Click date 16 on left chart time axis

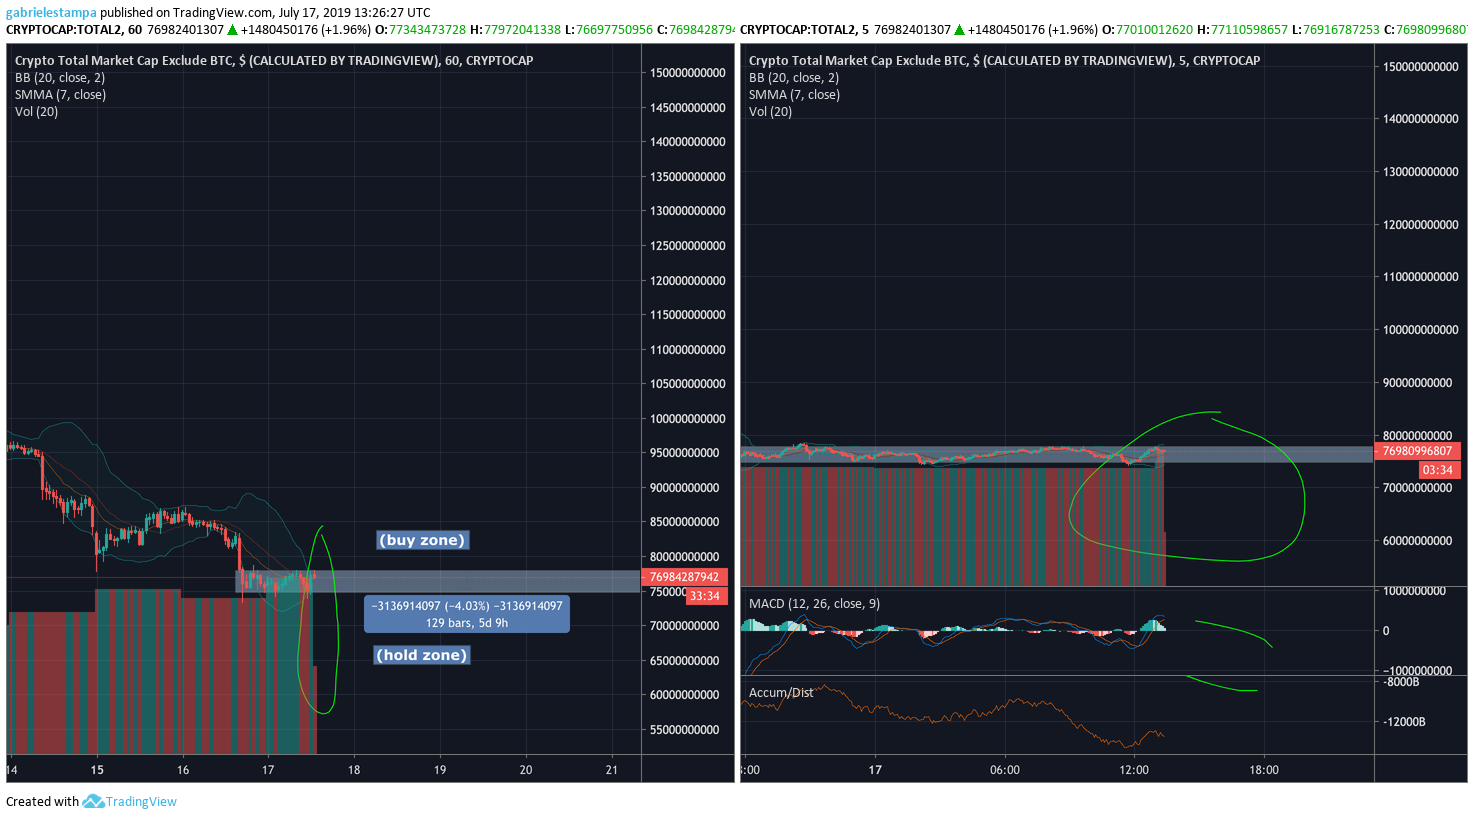point(183,770)
